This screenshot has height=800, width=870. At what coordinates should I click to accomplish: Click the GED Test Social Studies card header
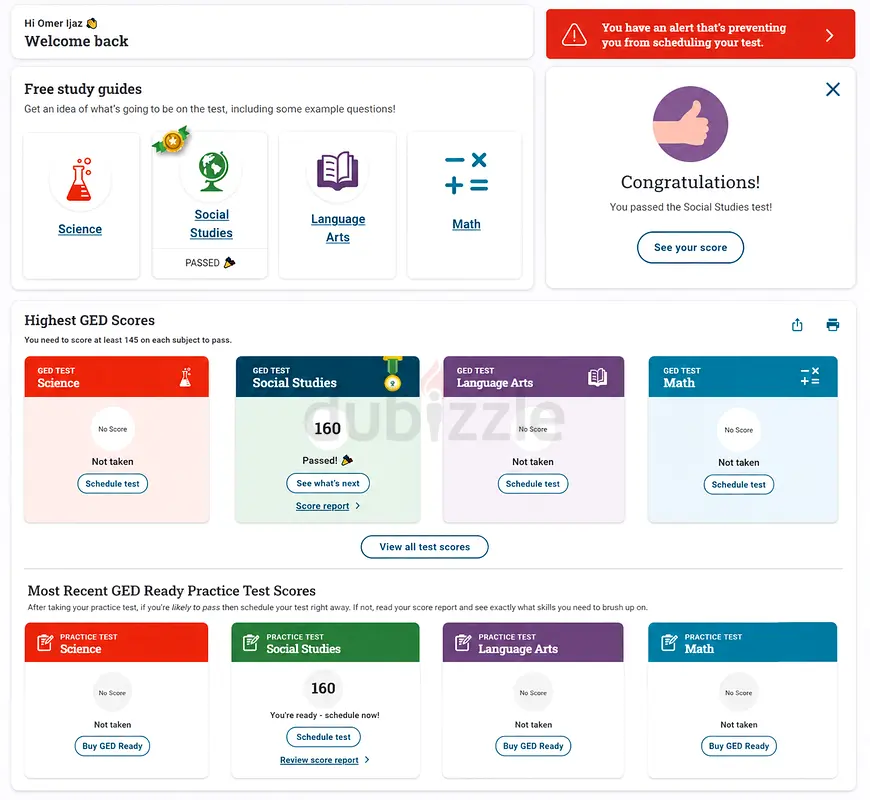click(327, 377)
